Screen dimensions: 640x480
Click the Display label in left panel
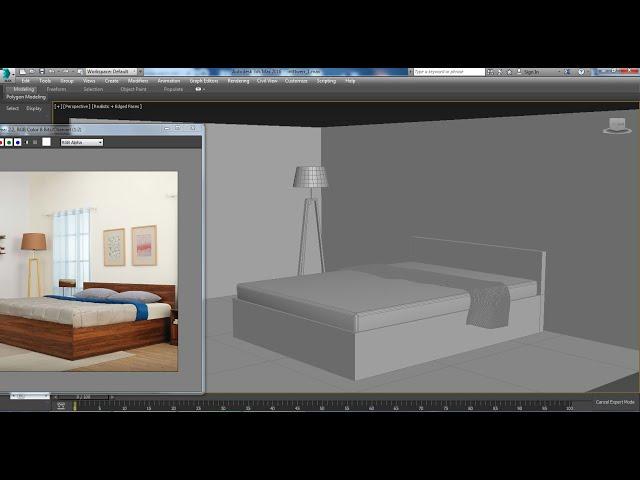tap(34, 108)
